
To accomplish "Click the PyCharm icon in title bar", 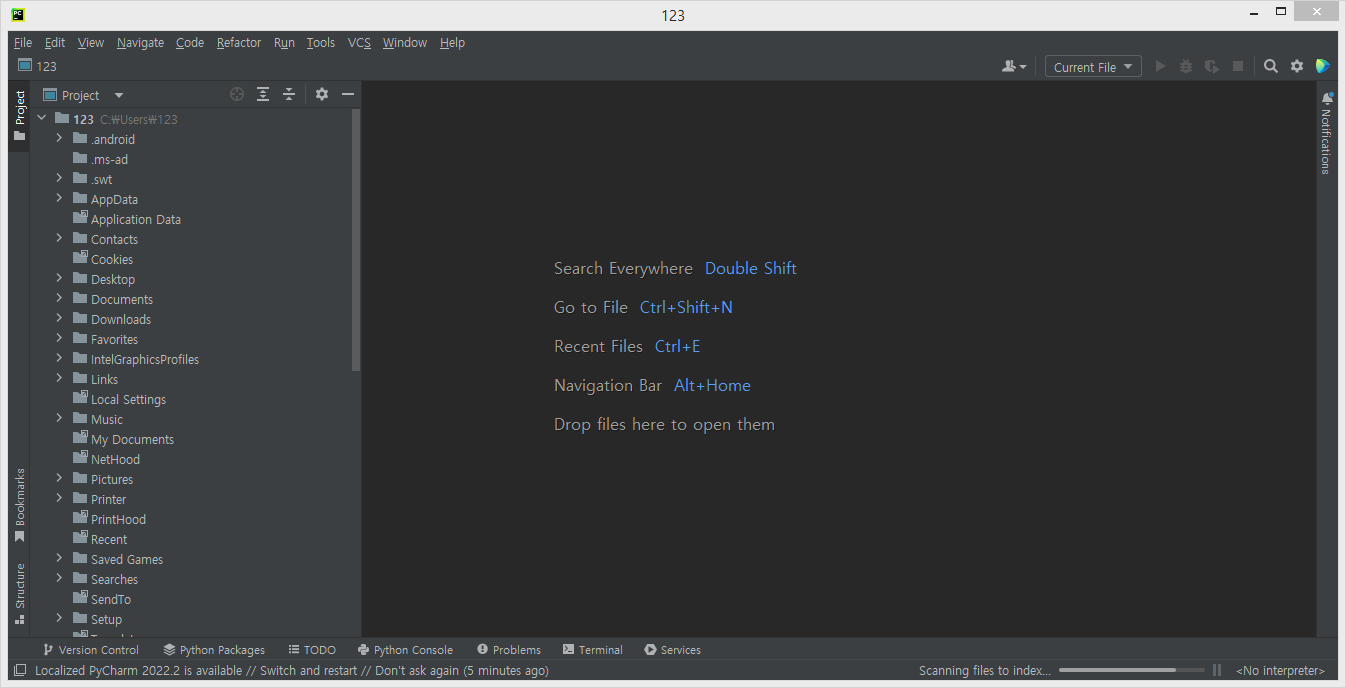I will (18, 14).
